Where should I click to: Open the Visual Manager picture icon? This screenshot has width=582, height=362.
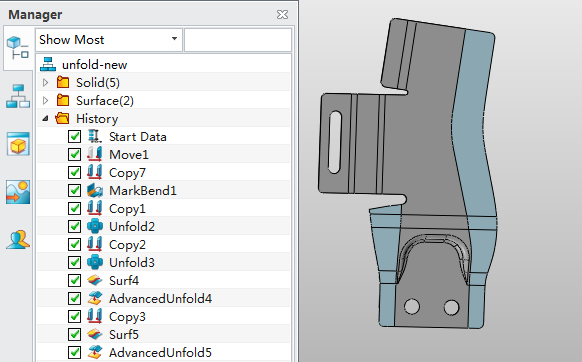point(17,192)
